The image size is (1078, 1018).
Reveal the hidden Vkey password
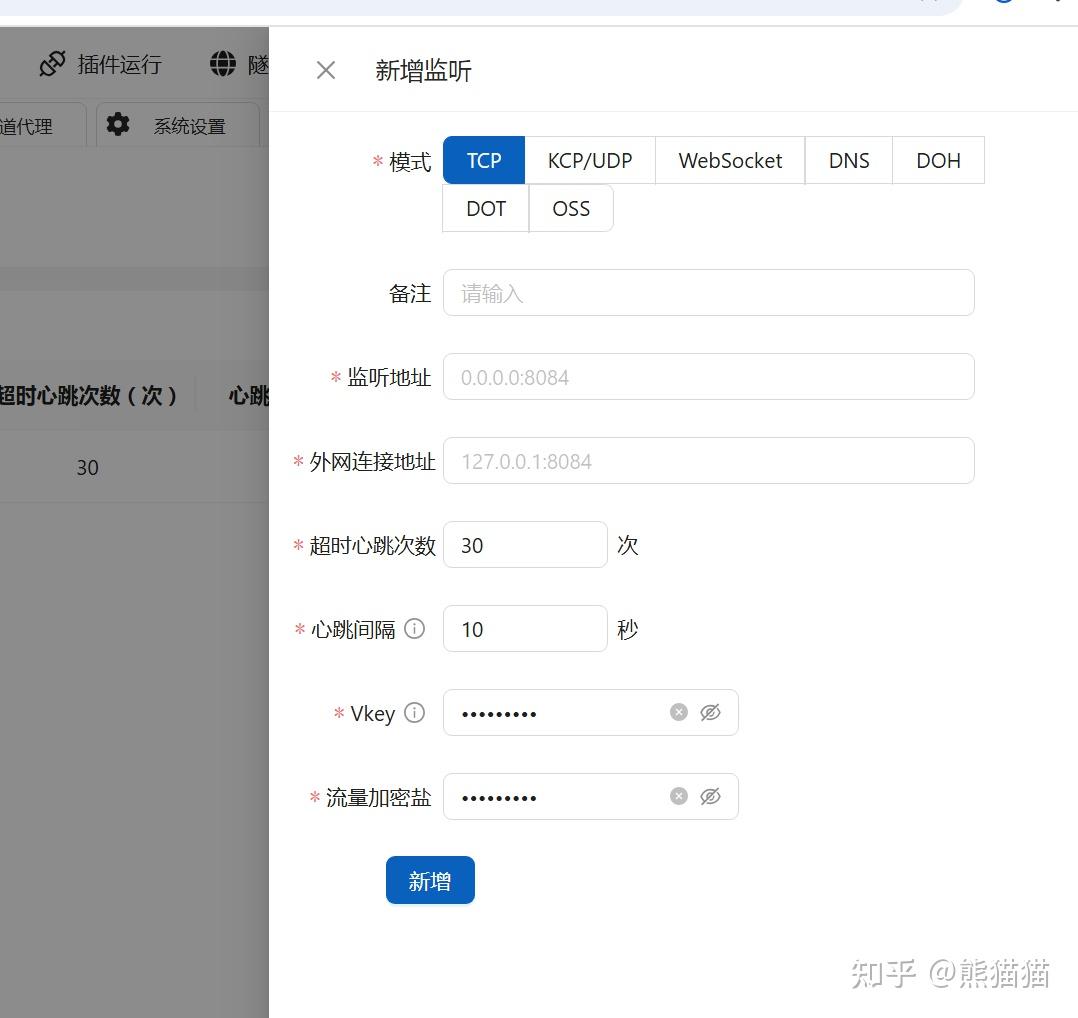(x=711, y=712)
